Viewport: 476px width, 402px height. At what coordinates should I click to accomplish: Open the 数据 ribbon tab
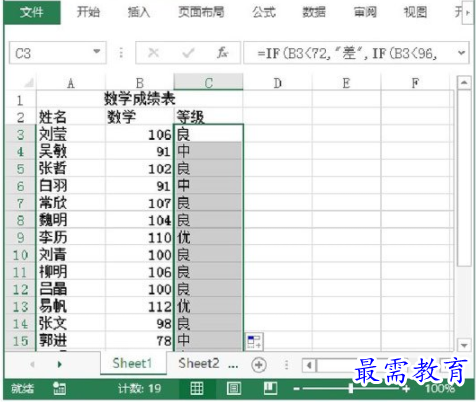coord(314,12)
